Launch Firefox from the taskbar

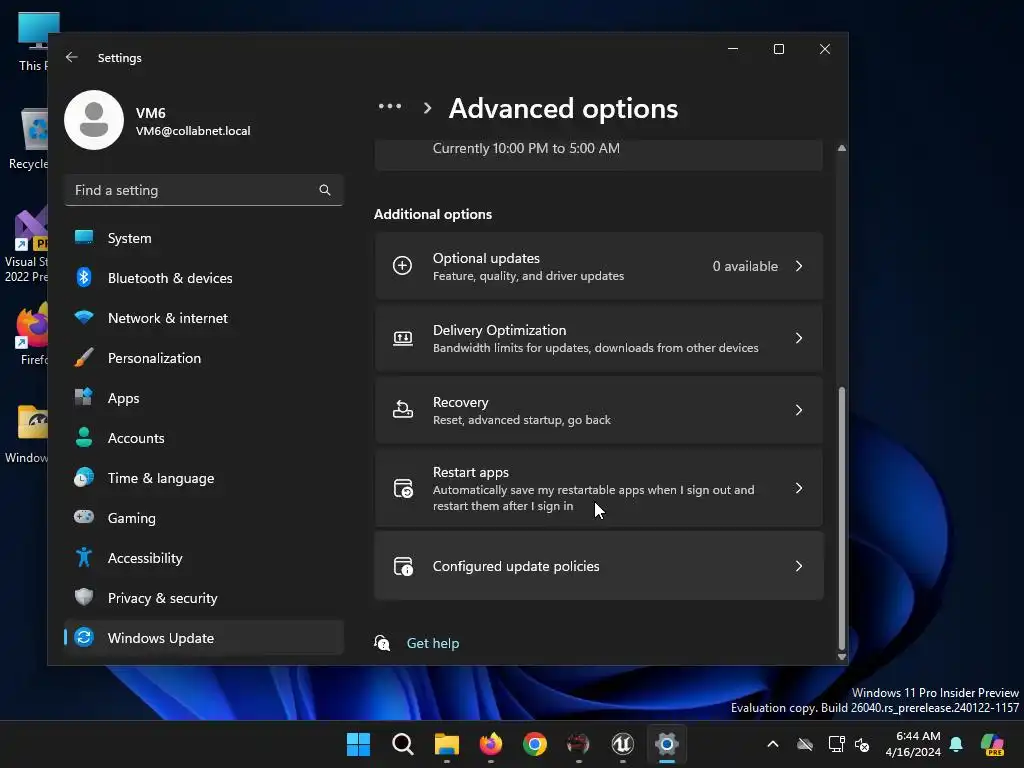[x=491, y=744]
